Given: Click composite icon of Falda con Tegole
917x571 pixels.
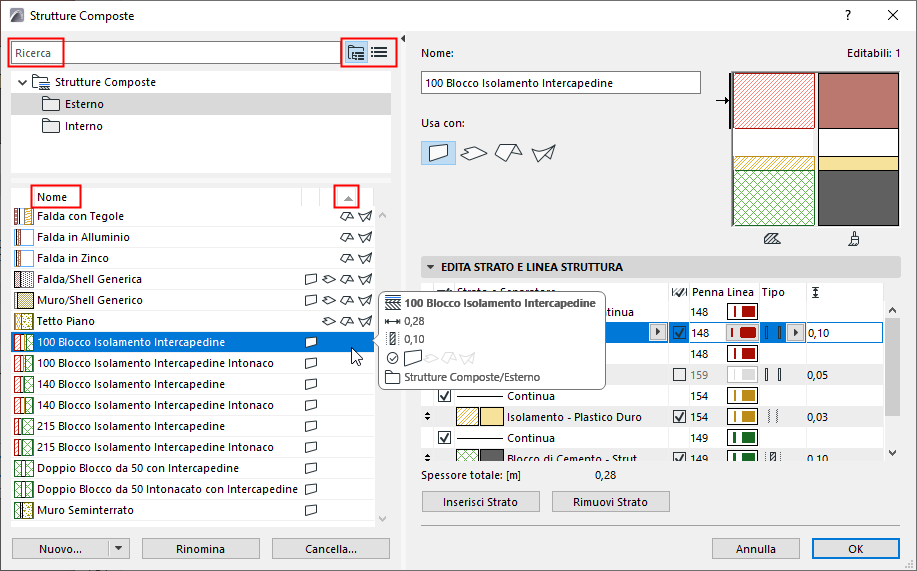Looking at the screenshot, I should pyautogui.click(x=23, y=216).
